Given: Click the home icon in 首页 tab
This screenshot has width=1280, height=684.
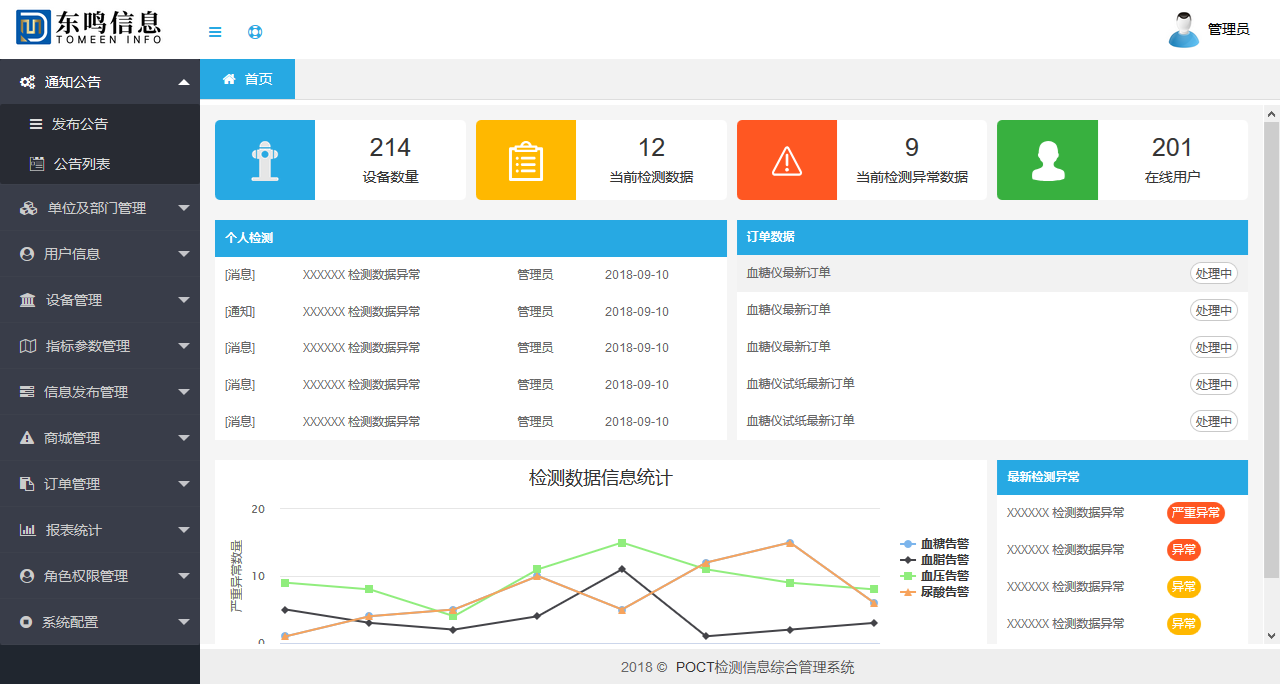Looking at the screenshot, I should [x=229, y=79].
